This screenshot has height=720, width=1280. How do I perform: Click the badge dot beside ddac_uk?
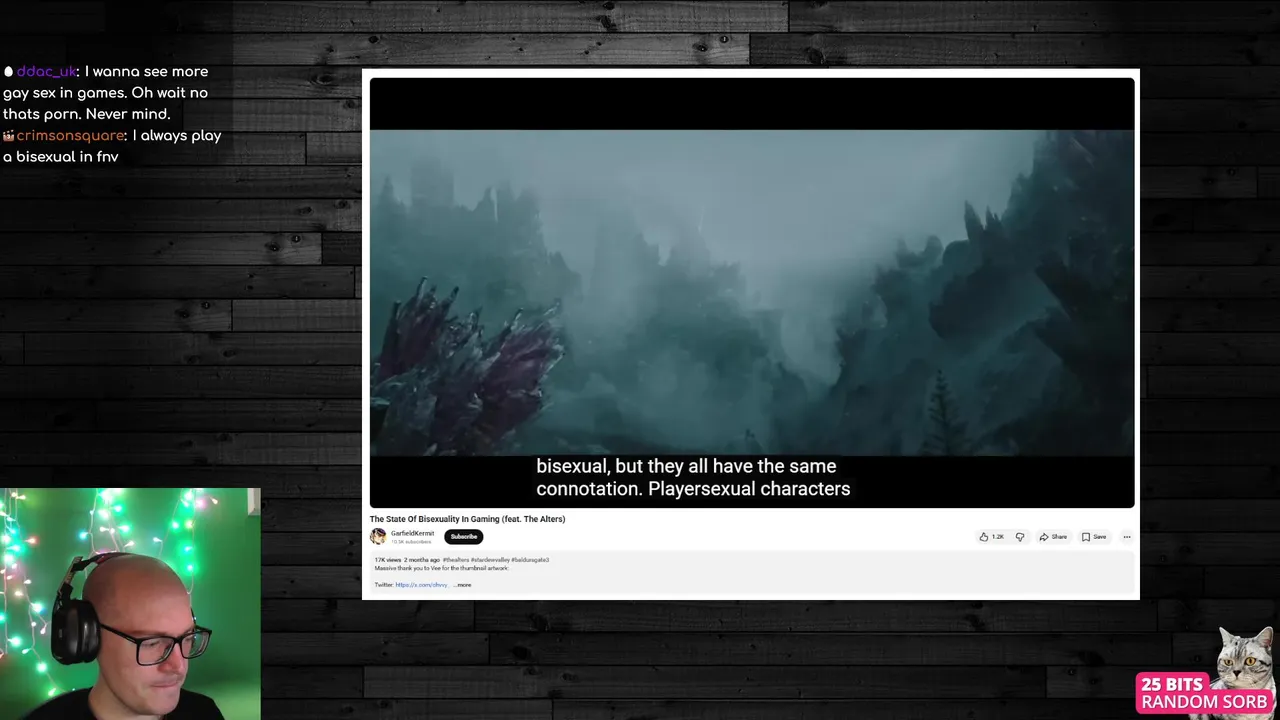8,72
